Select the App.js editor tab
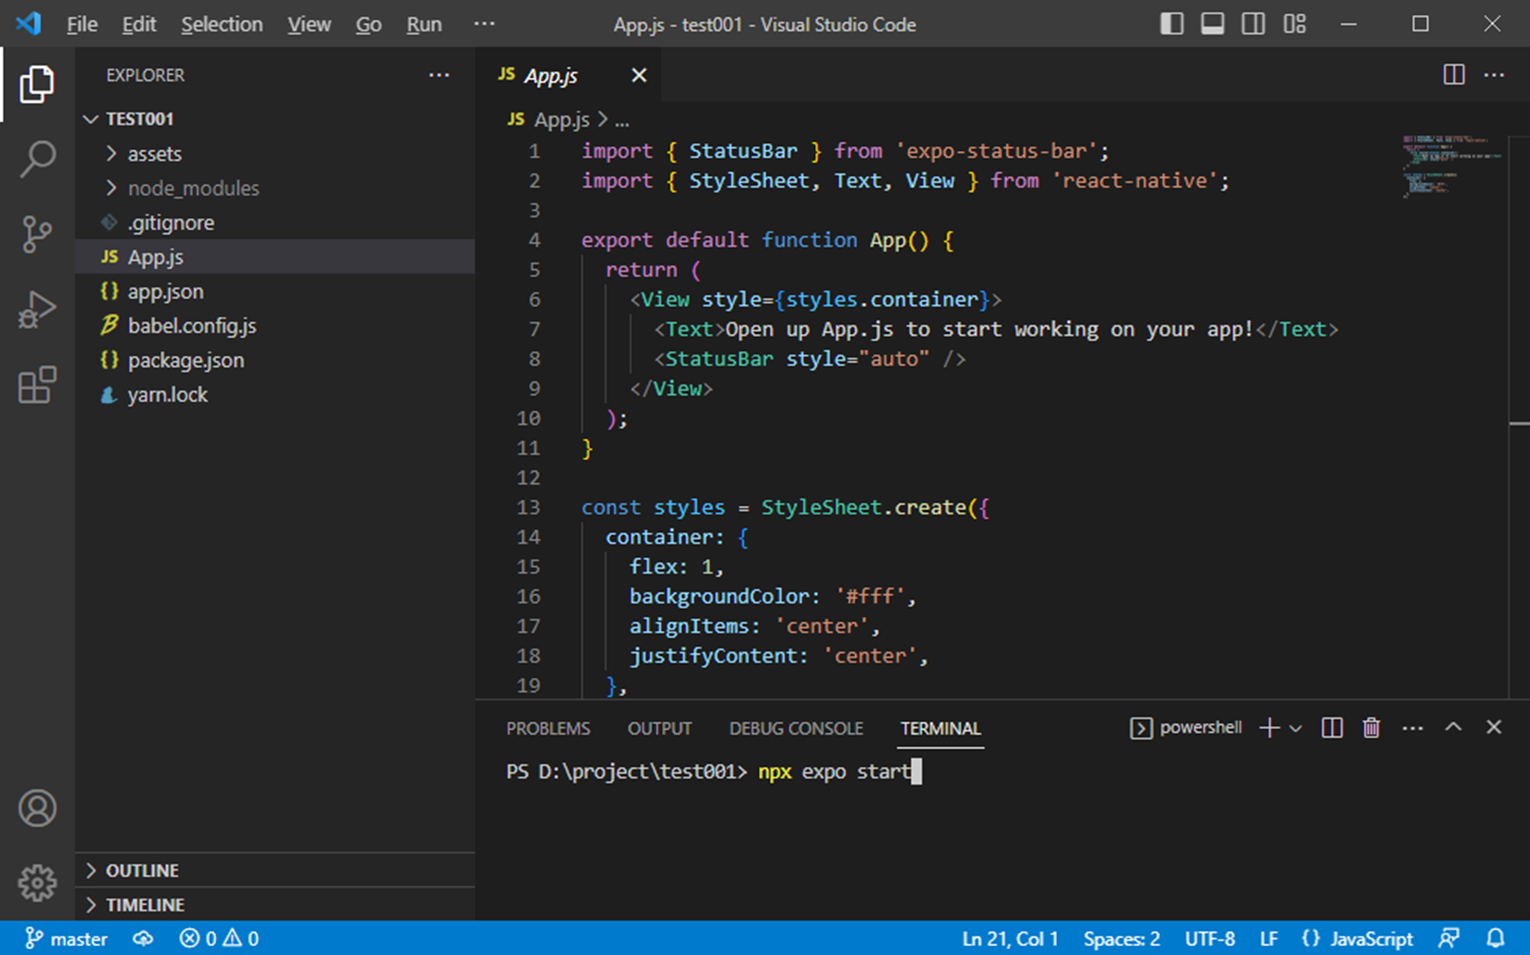 [568, 75]
